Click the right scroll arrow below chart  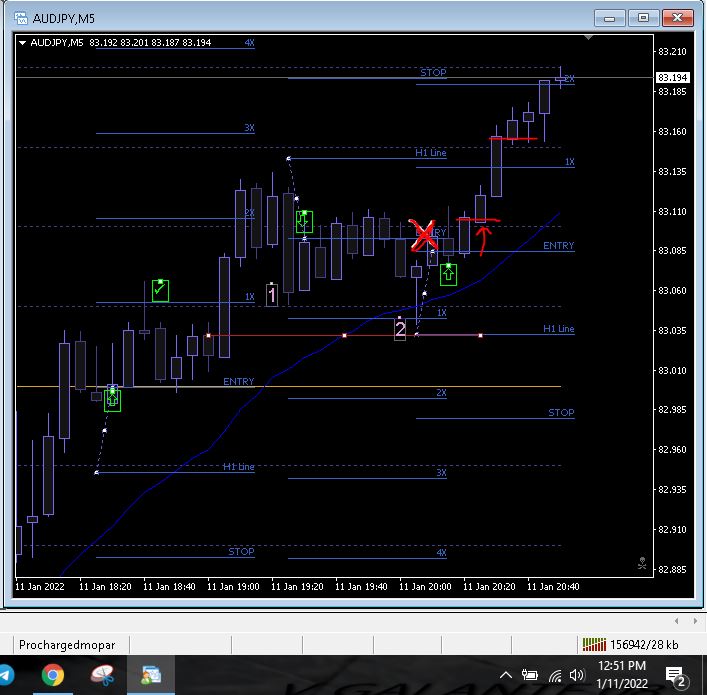pyautogui.click(x=695, y=621)
